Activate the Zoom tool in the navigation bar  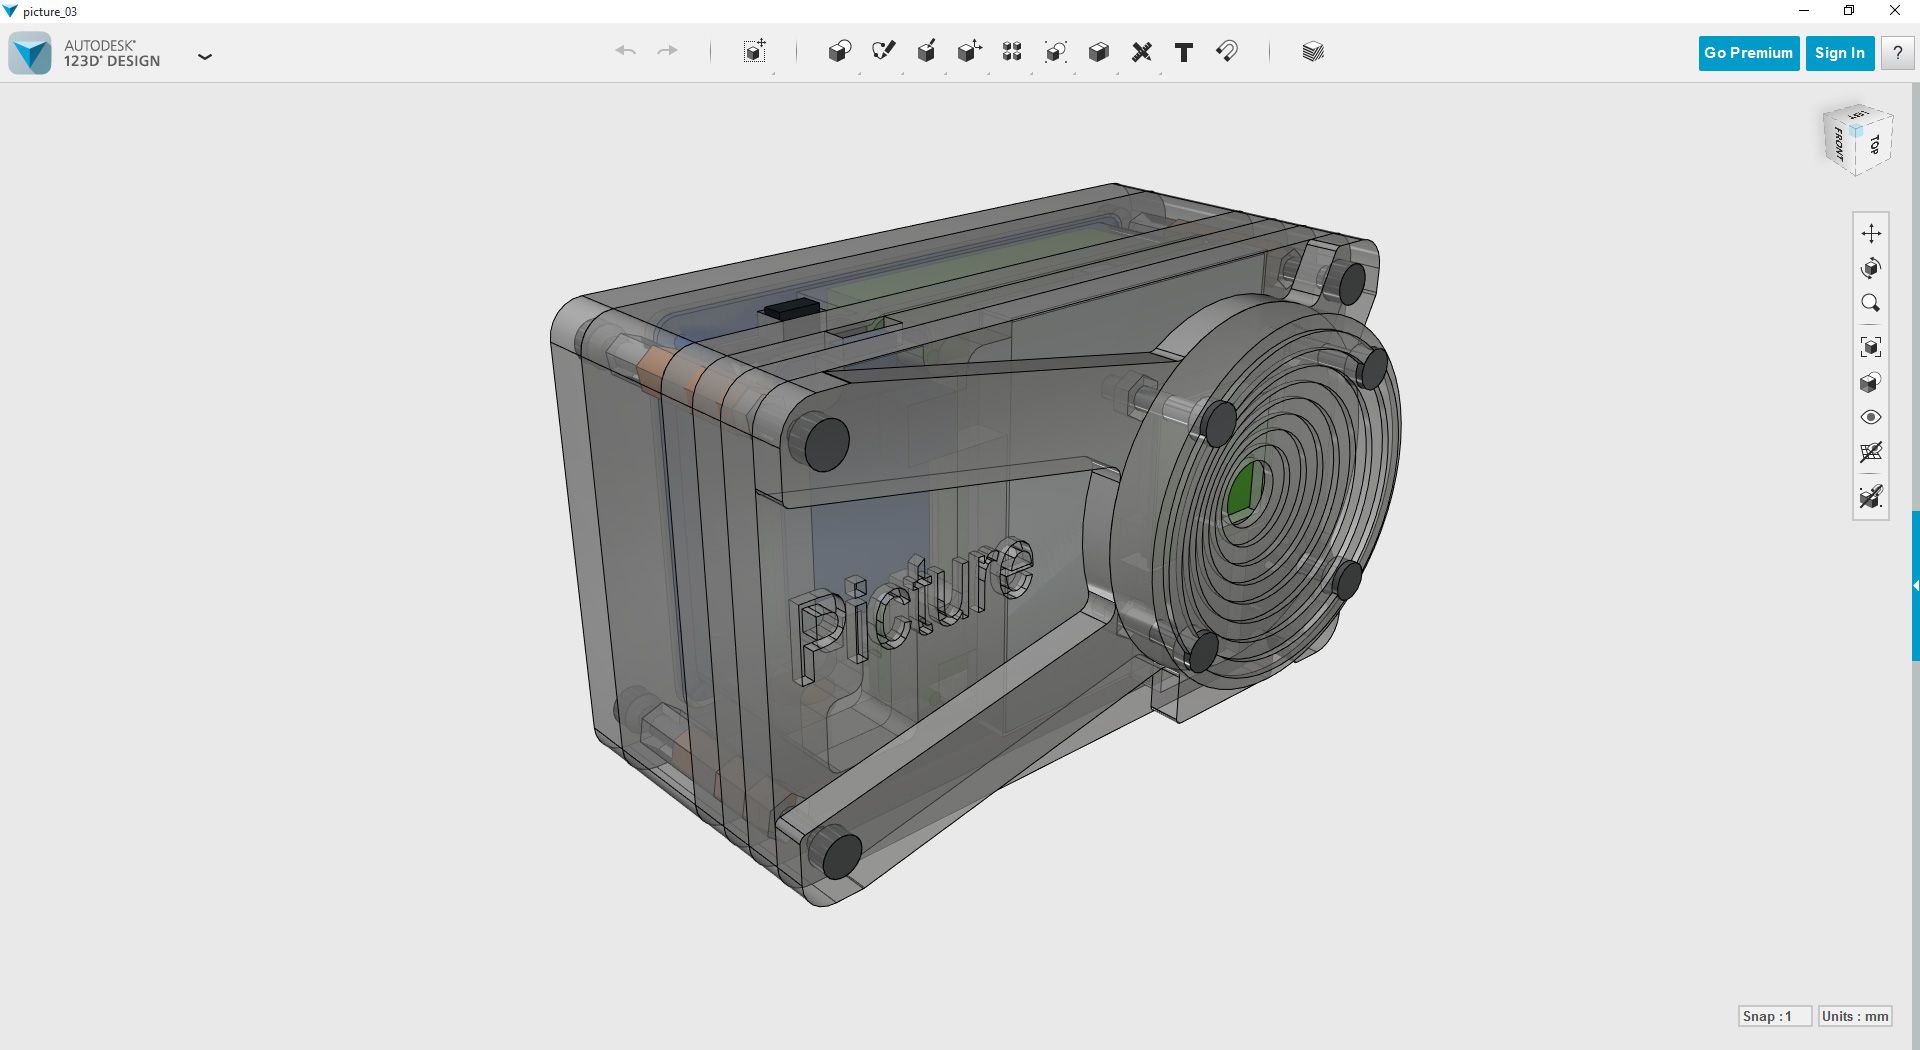click(x=1872, y=303)
